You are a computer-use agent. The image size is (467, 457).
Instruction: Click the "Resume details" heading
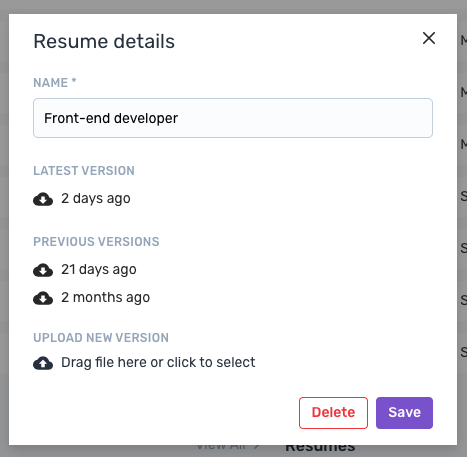pyautogui.click(x=104, y=41)
